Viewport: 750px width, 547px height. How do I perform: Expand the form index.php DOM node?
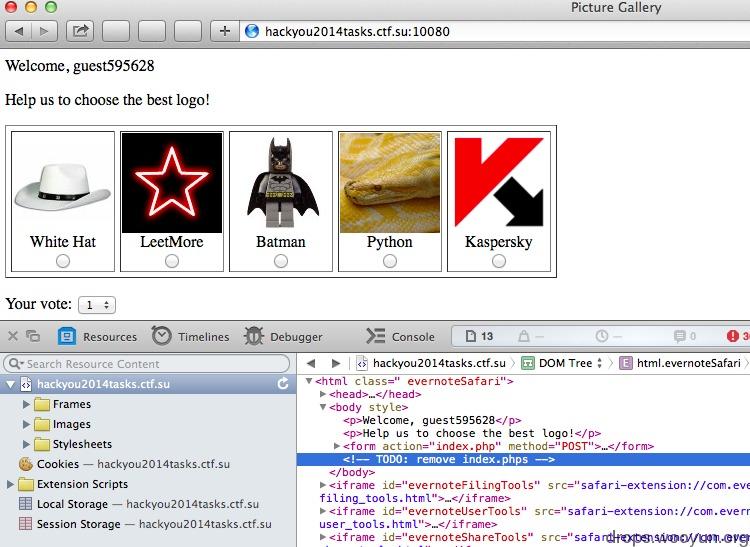(x=337, y=446)
